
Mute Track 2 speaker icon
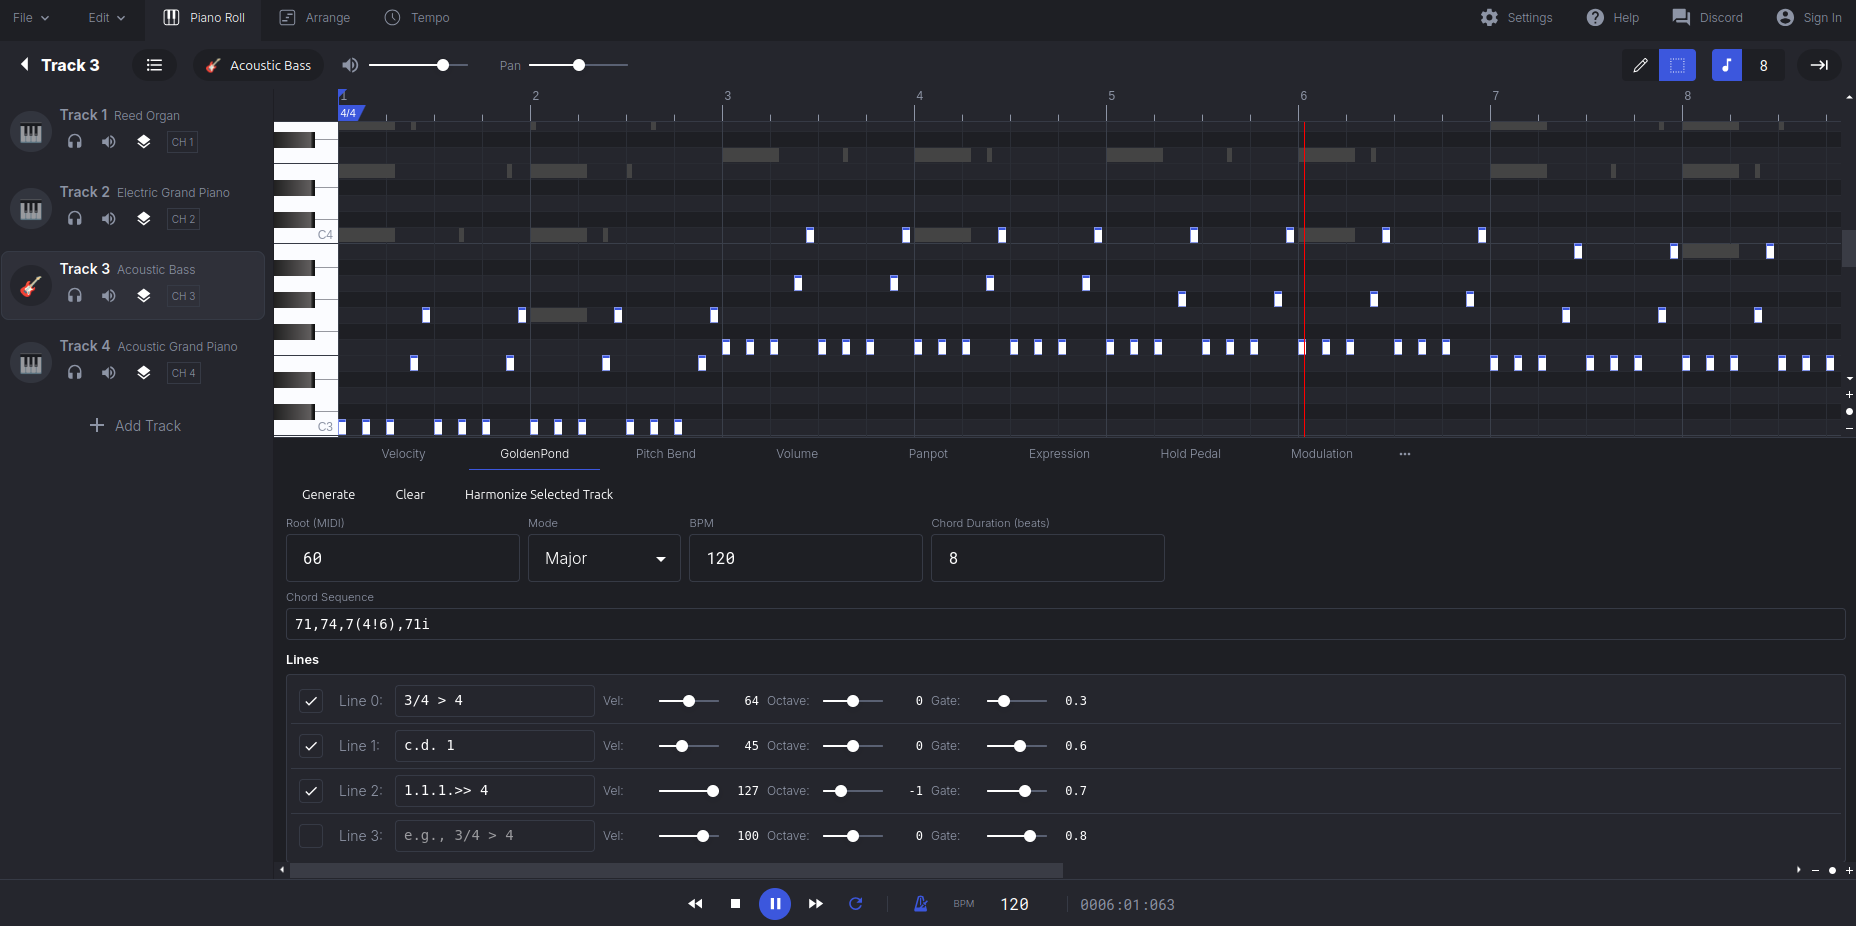tap(109, 219)
